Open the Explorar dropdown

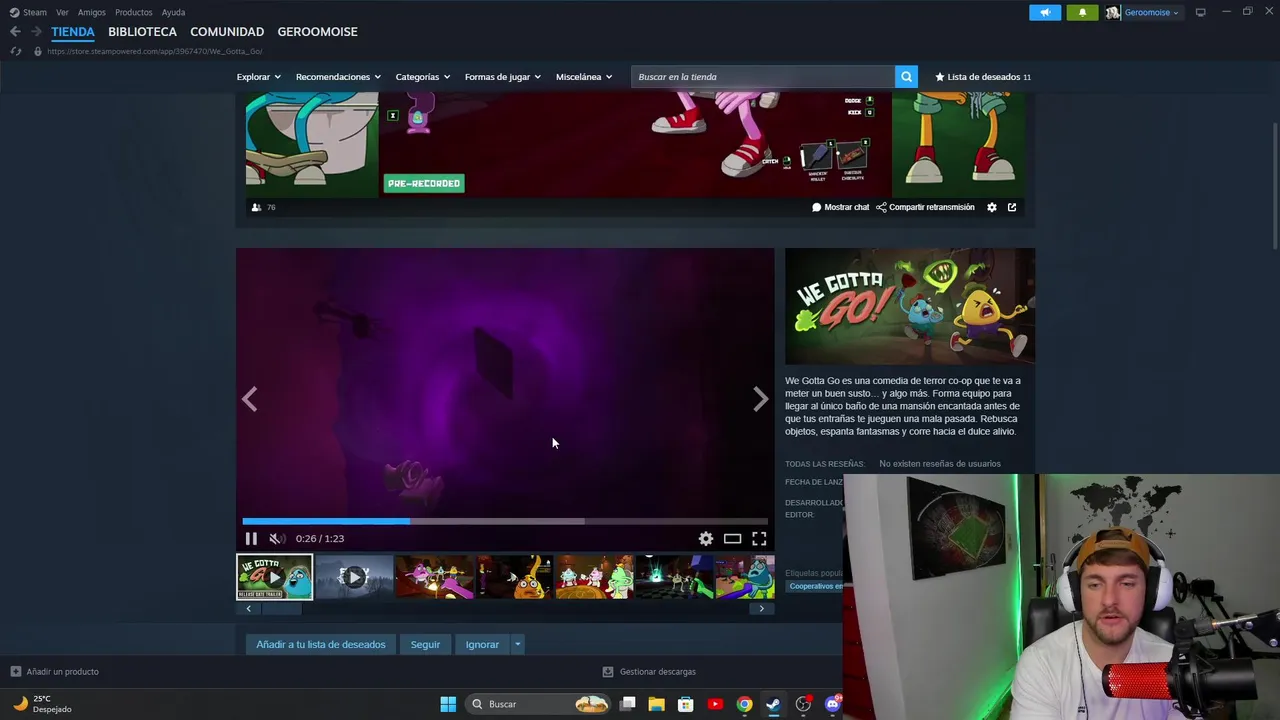[259, 77]
